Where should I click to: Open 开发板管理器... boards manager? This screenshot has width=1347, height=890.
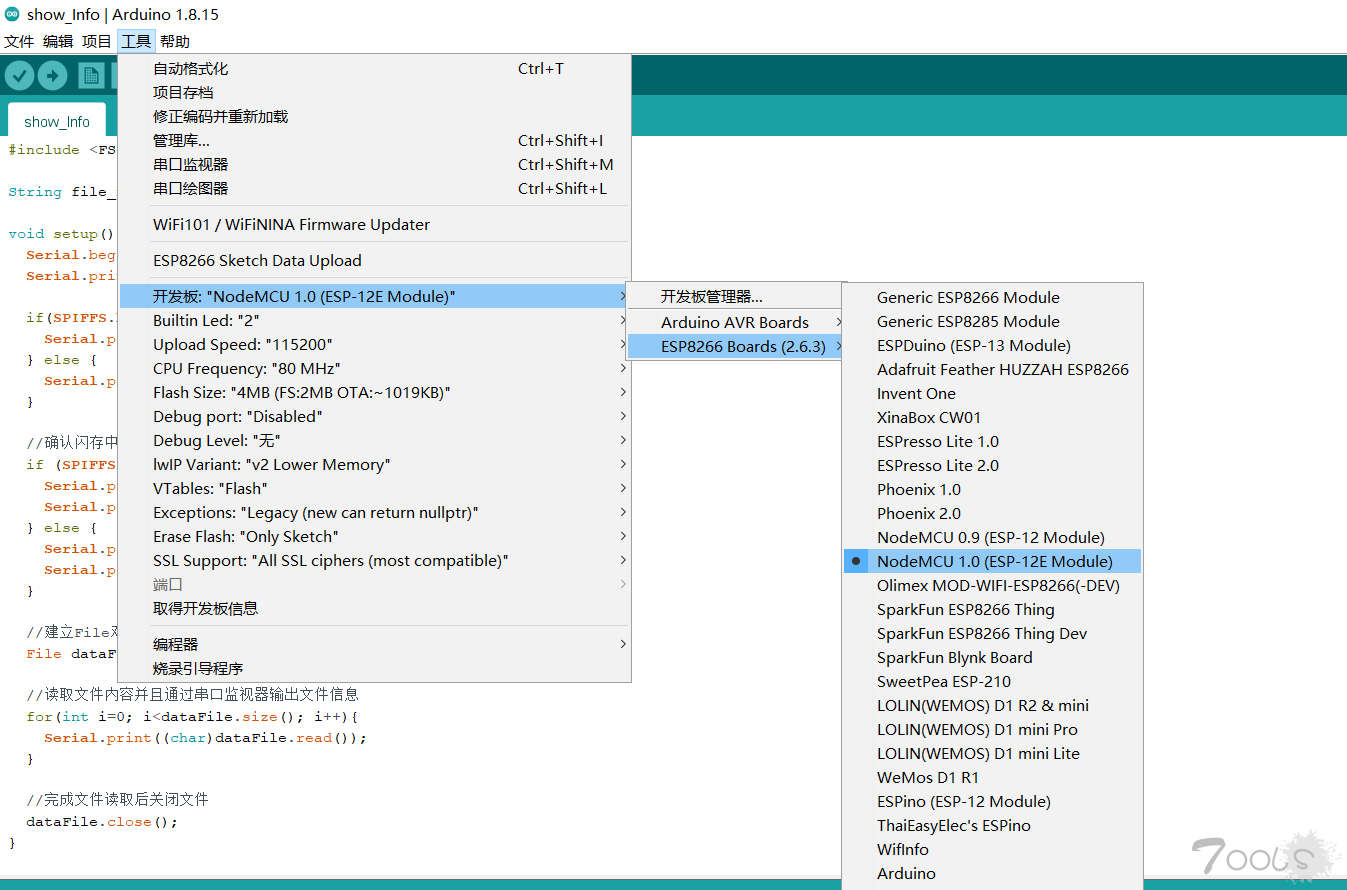click(x=736, y=297)
